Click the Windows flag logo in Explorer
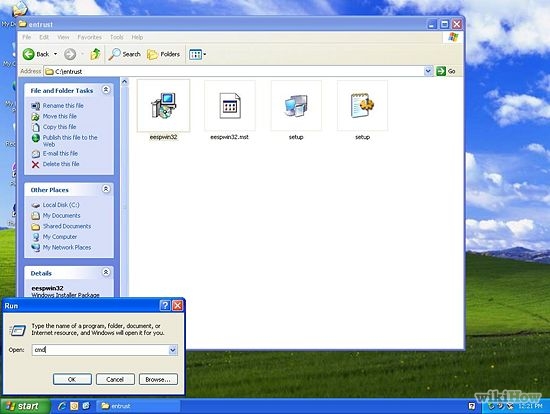Screen dimensions: 550x414 tap(453, 37)
